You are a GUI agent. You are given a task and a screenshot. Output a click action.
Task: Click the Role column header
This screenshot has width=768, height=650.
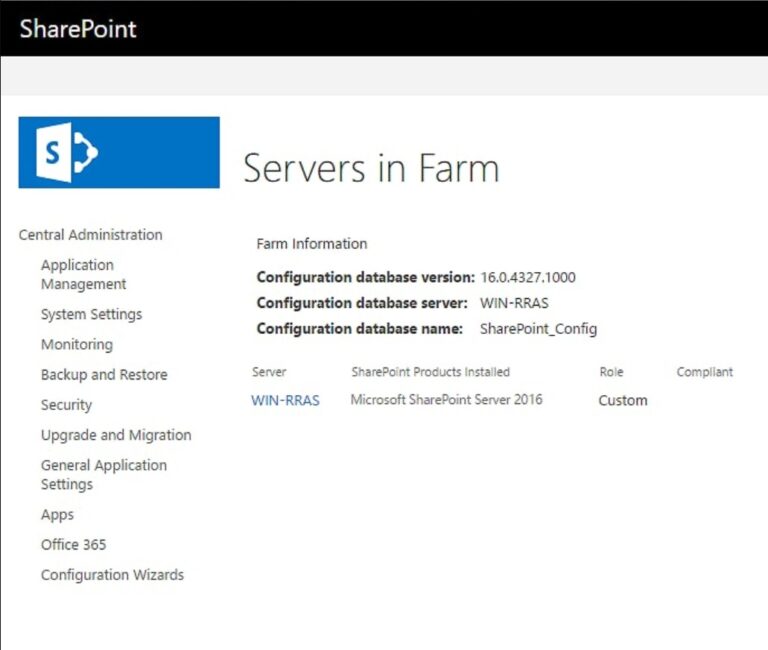[611, 372]
